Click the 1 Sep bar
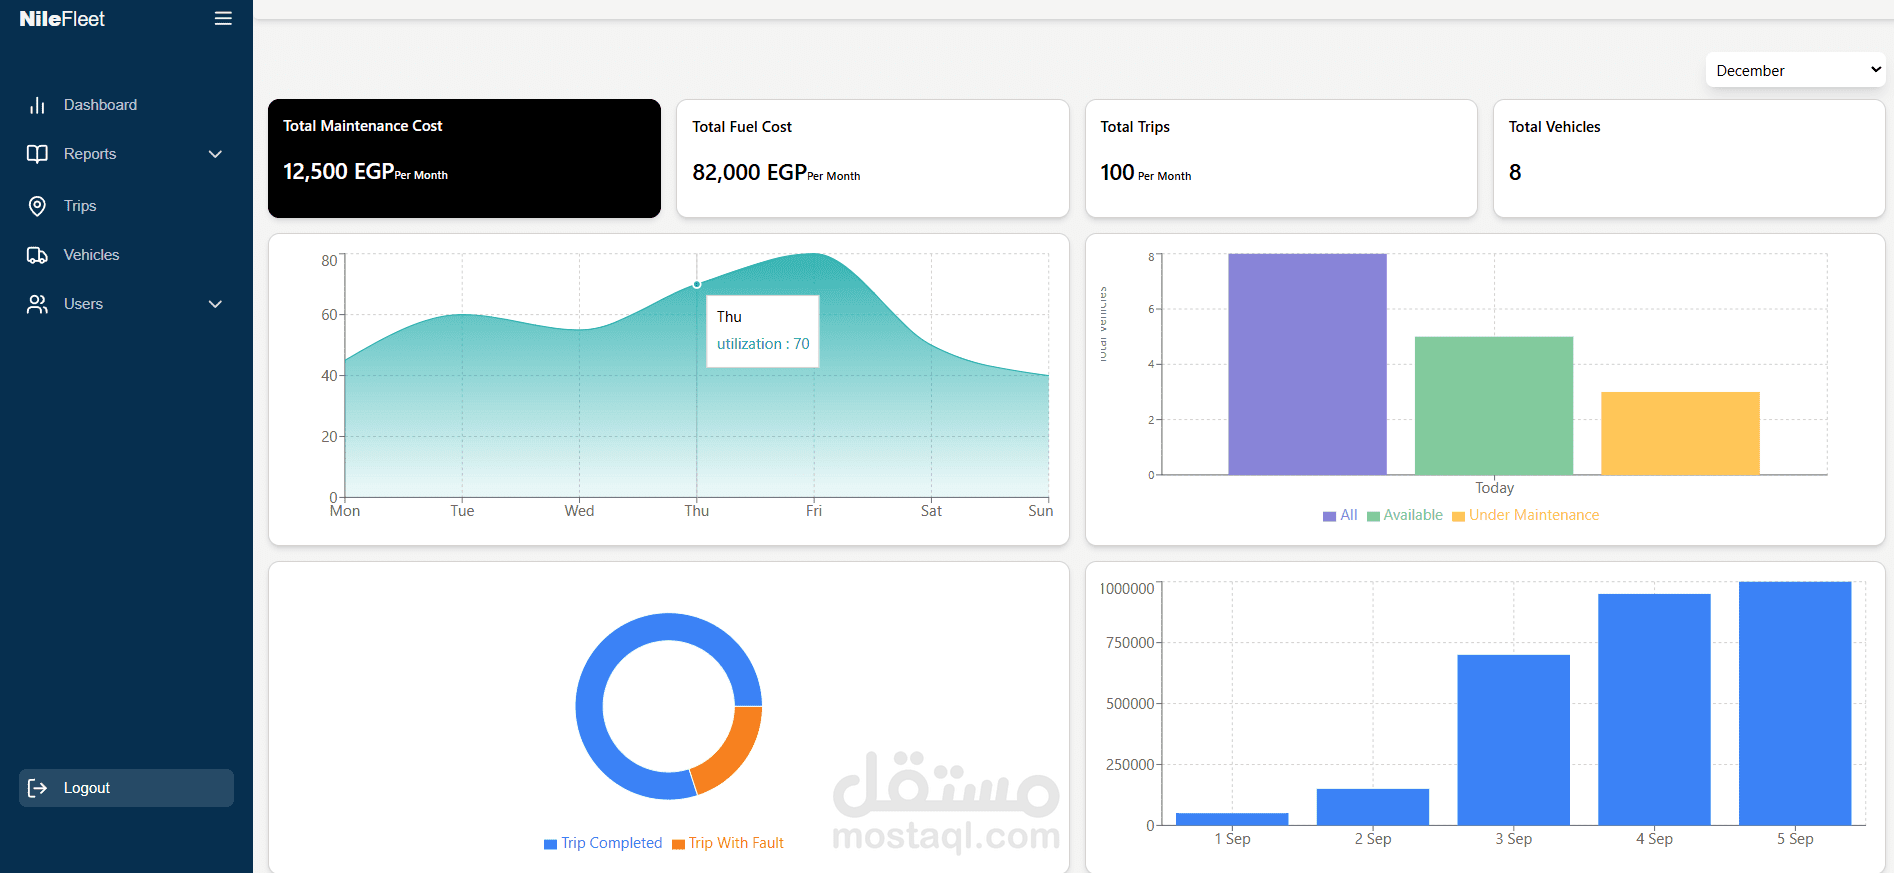The image size is (1894, 873). pos(1232,819)
